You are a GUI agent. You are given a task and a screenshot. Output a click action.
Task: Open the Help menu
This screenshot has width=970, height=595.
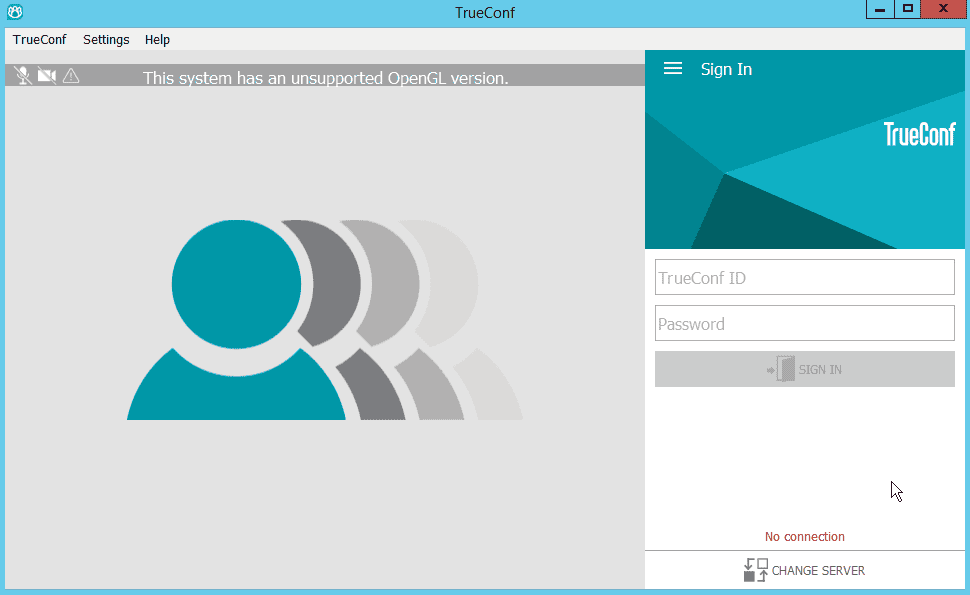click(x=157, y=40)
